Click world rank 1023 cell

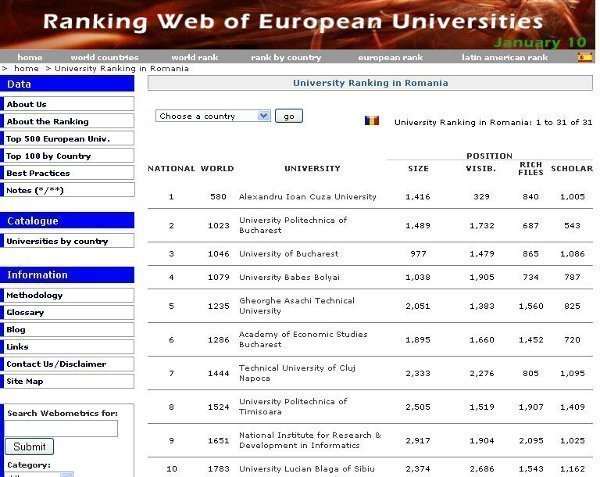pos(218,226)
